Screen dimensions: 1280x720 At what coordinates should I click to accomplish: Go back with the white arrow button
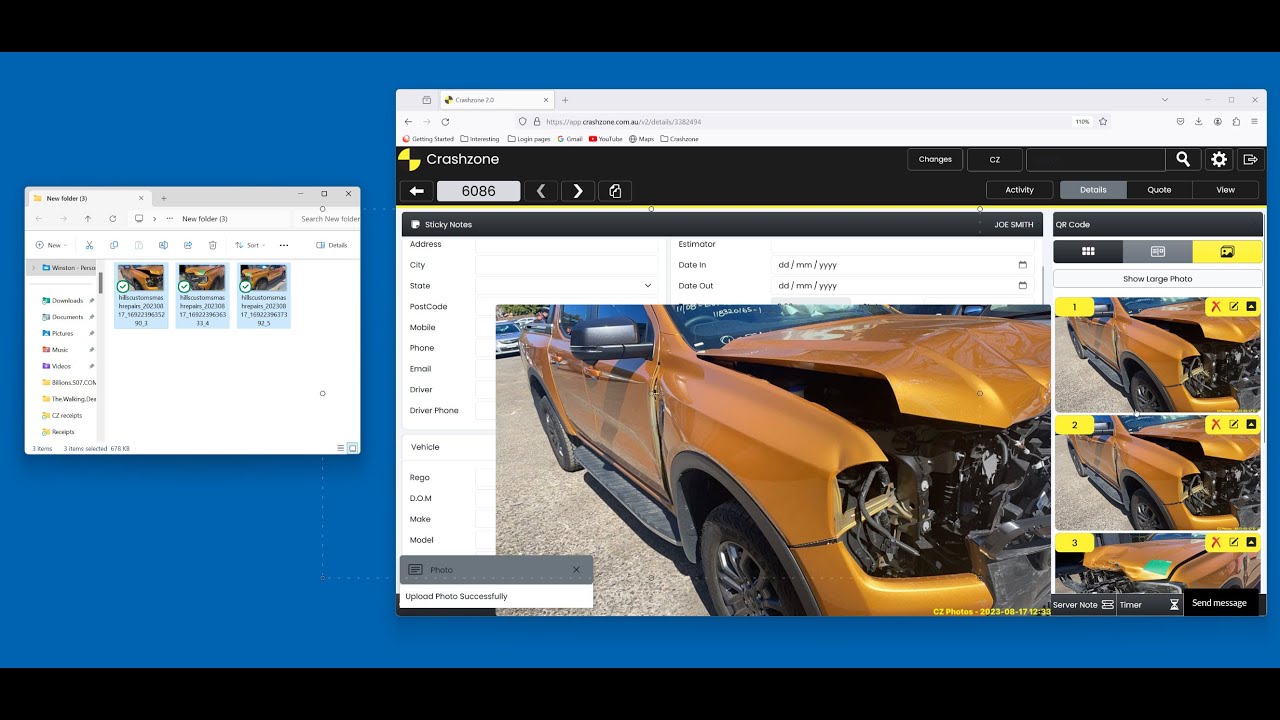[417, 191]
